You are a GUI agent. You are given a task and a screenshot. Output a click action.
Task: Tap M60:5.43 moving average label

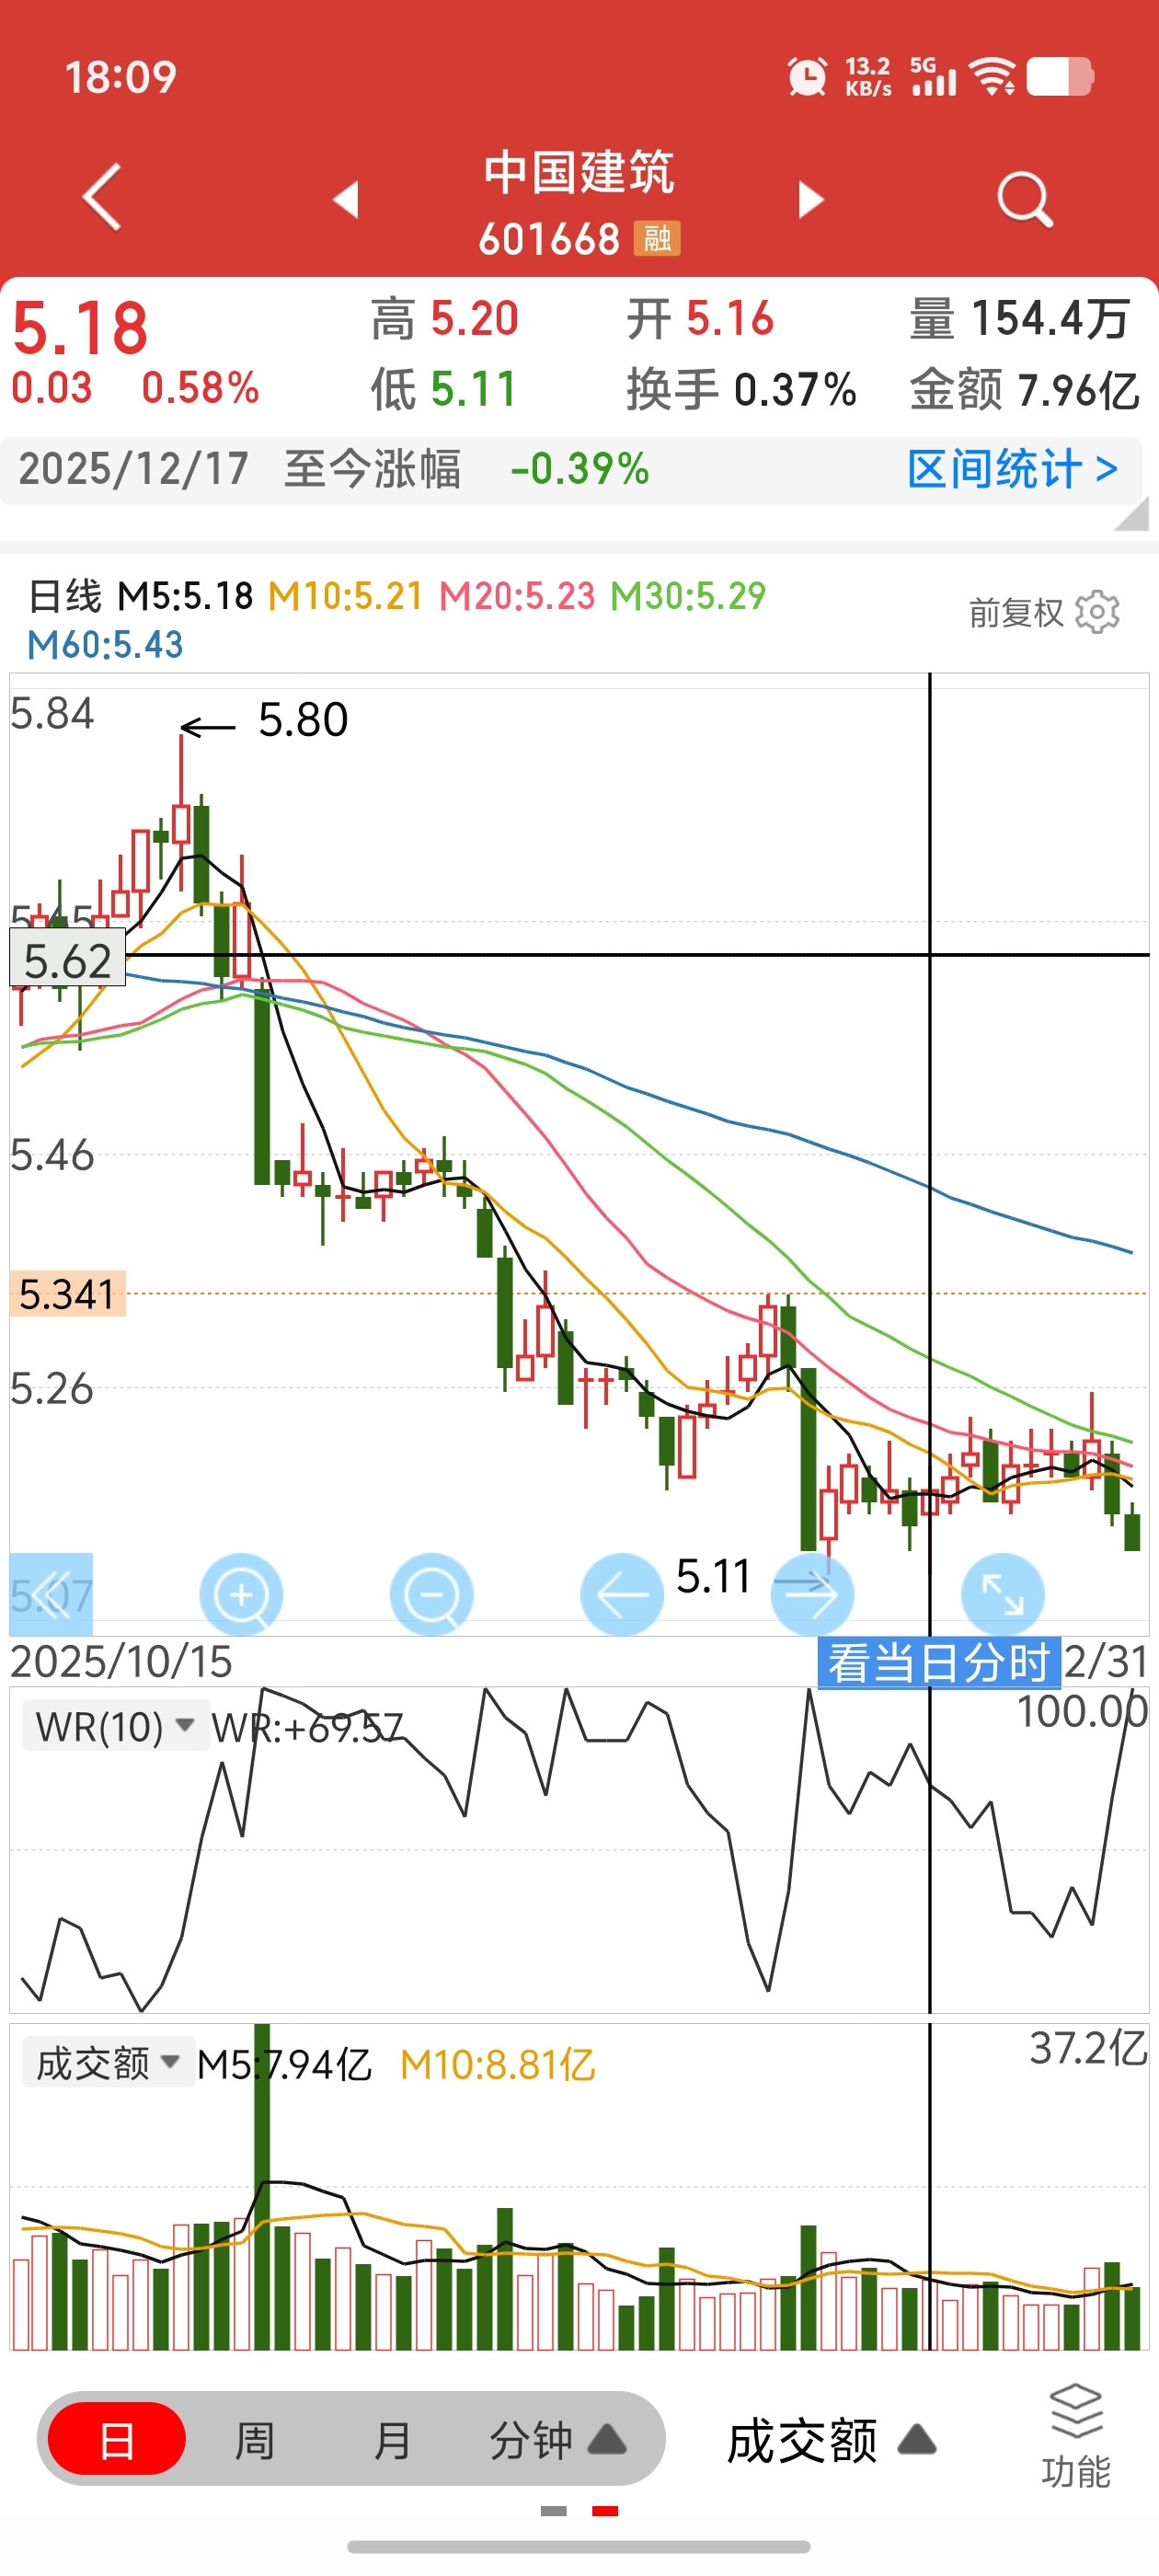105,645
